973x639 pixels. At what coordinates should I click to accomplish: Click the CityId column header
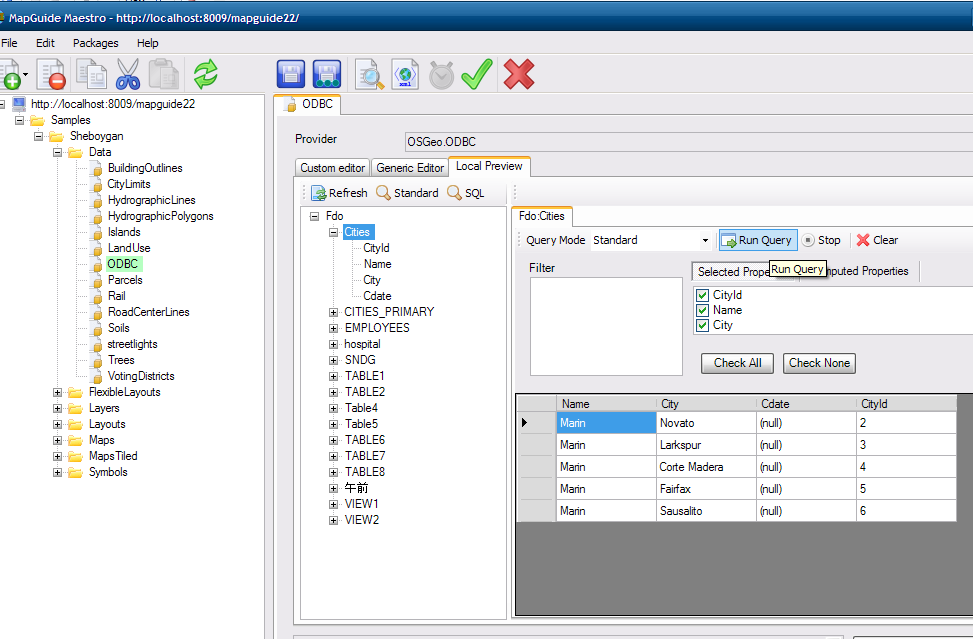coord(906,404)
